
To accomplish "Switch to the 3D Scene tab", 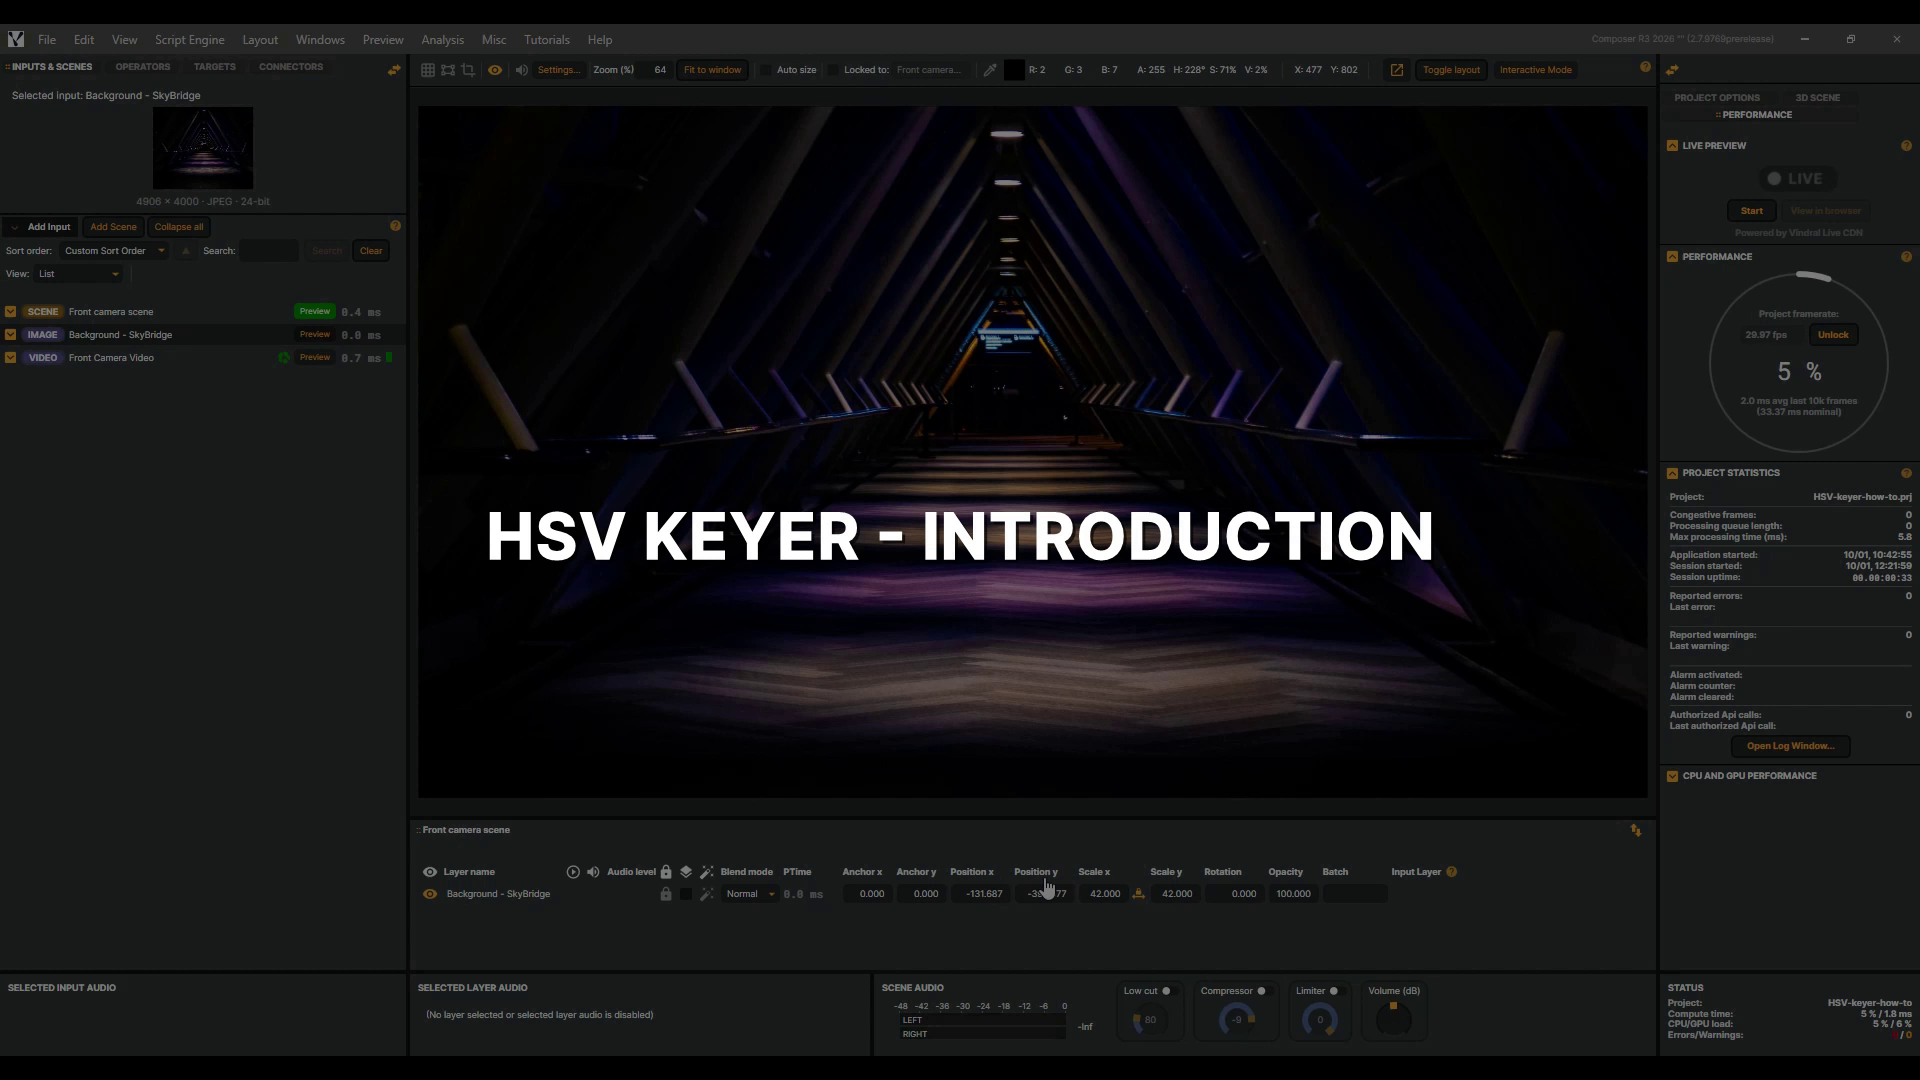I will pyautogui.click(x=1817, y=98).
